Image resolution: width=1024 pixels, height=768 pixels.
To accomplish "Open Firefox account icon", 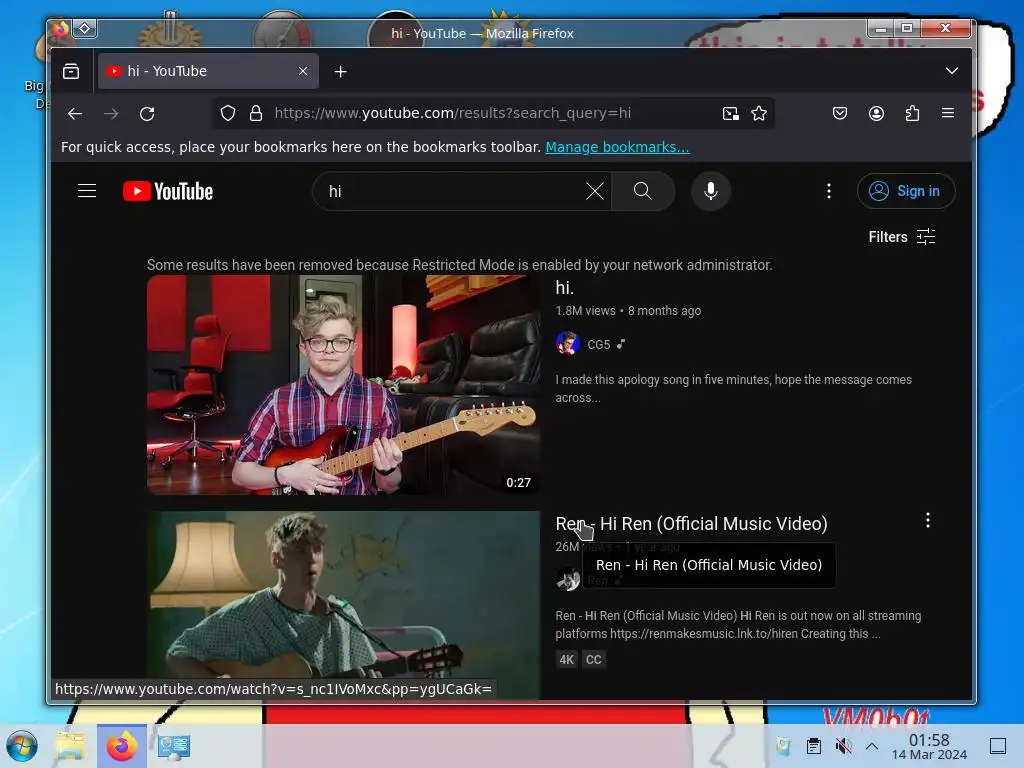I will tap(876, 114).
